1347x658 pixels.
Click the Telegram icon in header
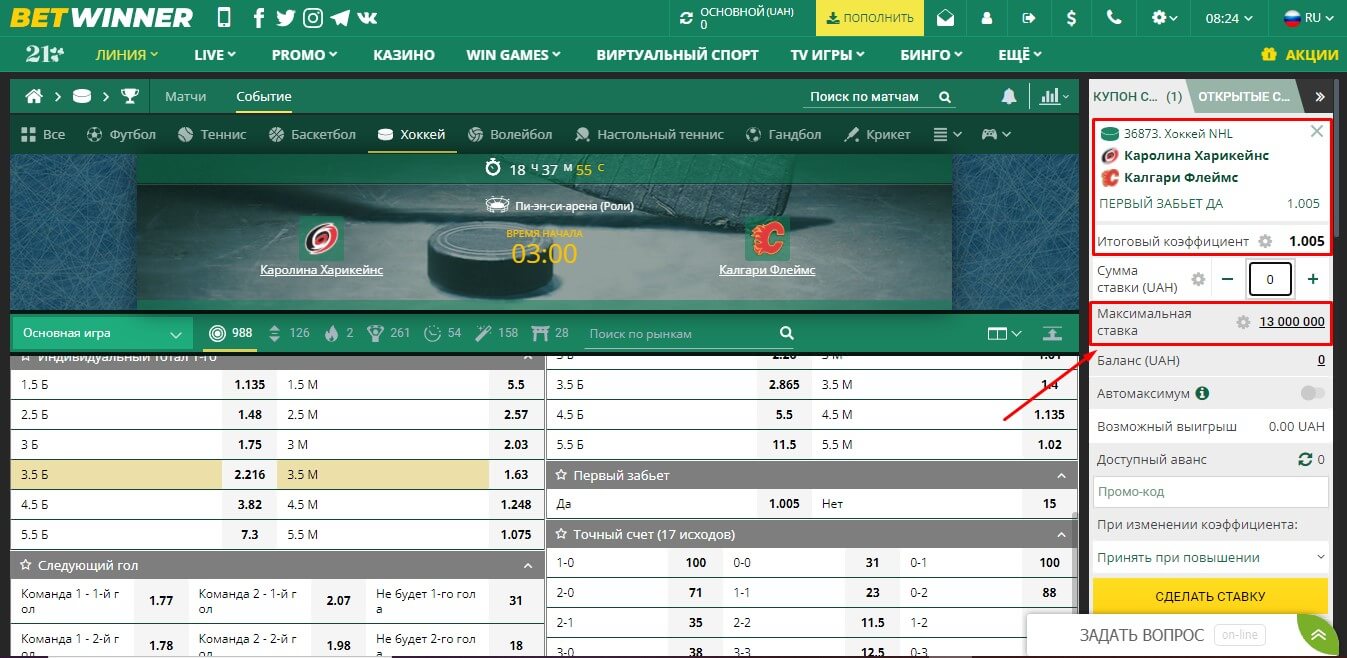point(340,18)
